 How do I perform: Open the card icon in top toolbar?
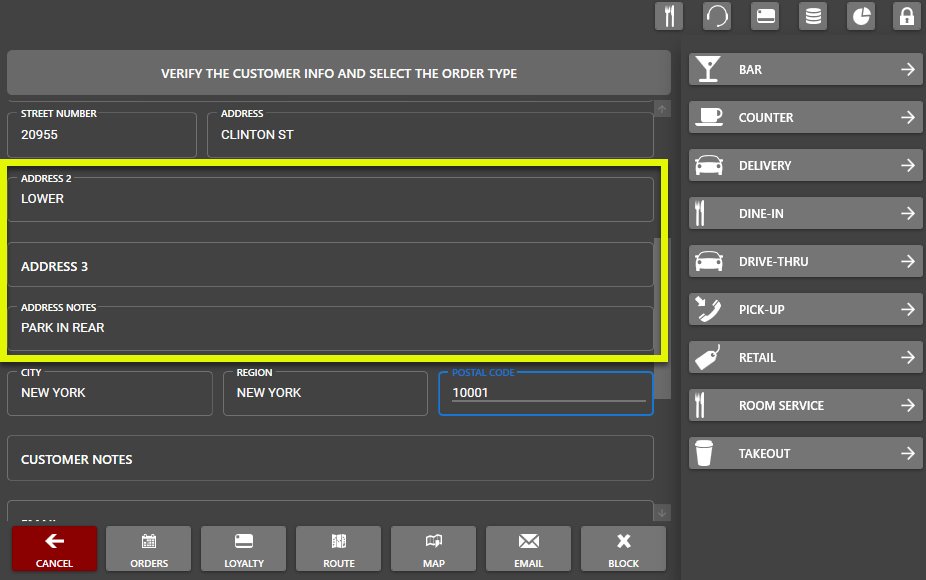point(765,16)
